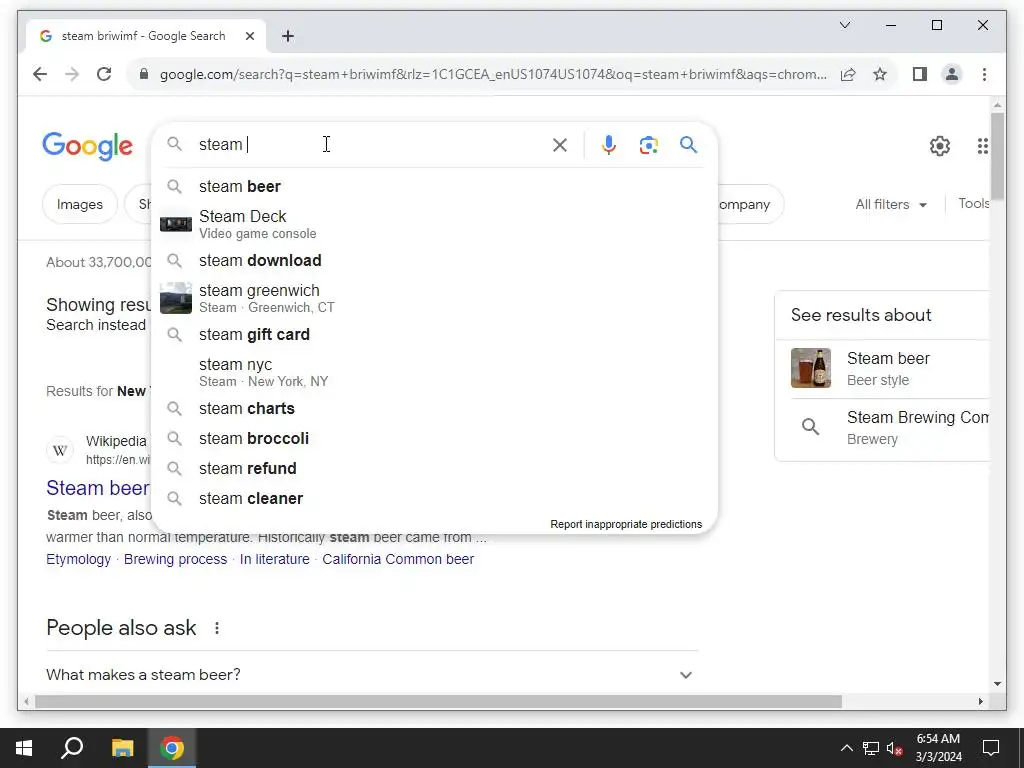Open People also ask options menu
1024x768 pixels.
217,628
